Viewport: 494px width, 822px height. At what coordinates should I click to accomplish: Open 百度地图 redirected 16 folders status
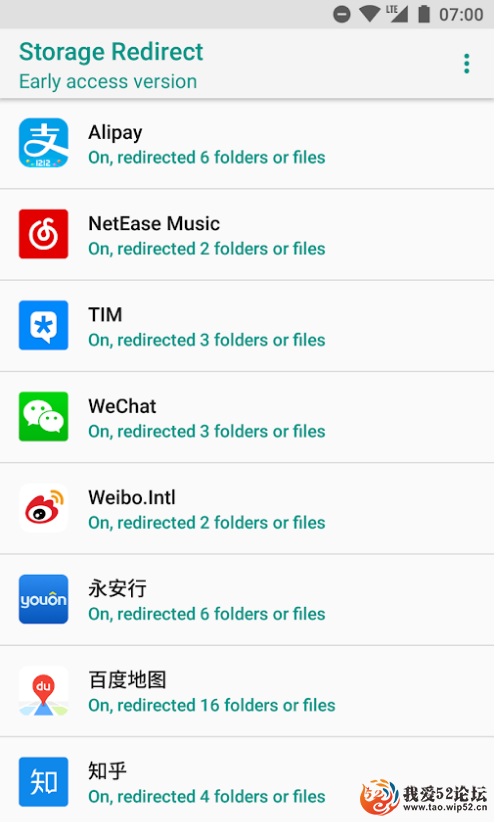coord(212,705)
